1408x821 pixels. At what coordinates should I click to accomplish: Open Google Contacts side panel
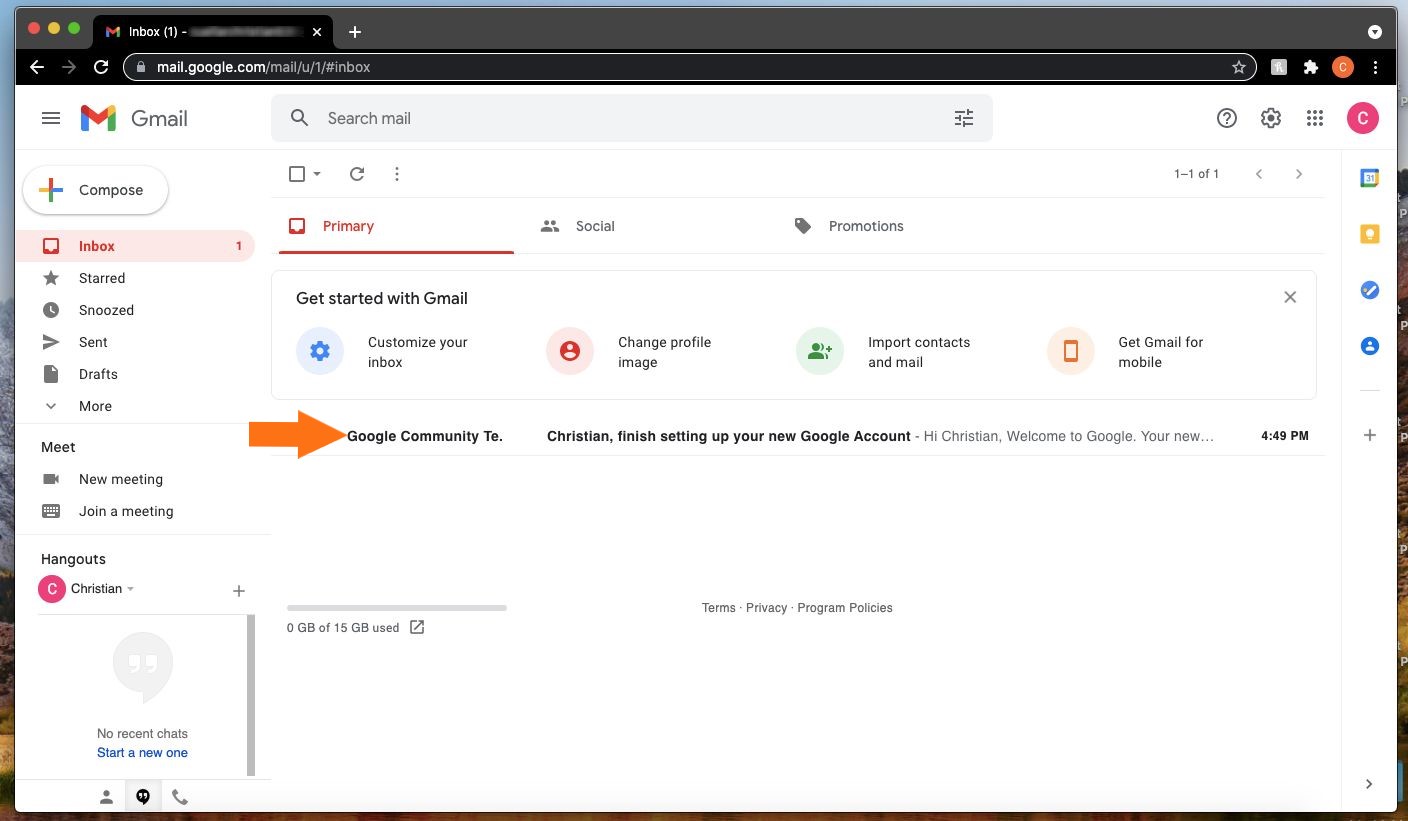point(1370,346)
